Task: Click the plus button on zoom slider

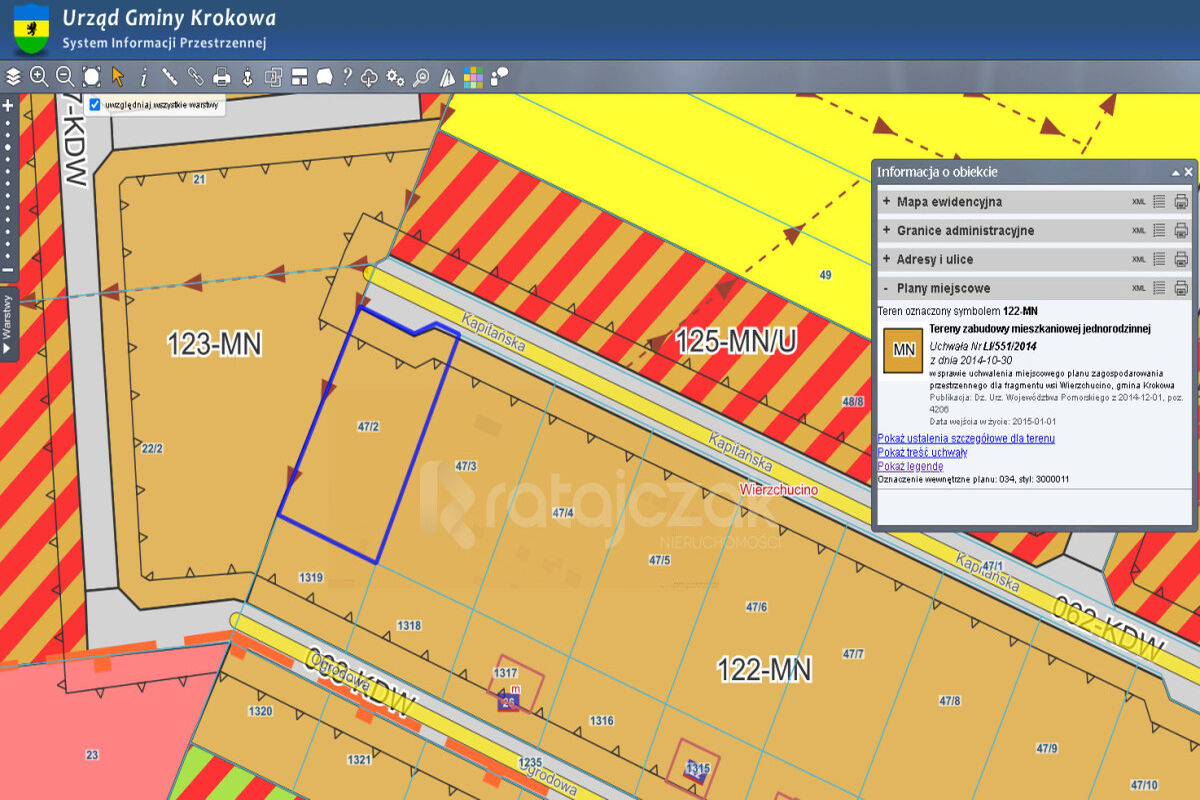Action: tap(8, 106)
